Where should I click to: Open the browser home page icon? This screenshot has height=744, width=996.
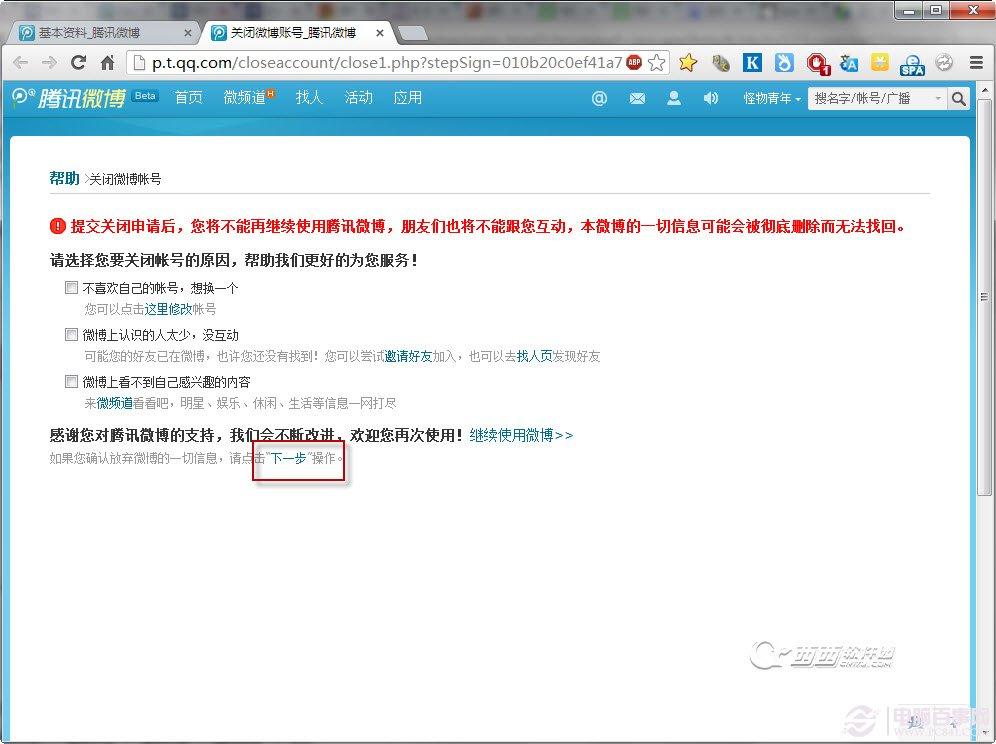107,62
